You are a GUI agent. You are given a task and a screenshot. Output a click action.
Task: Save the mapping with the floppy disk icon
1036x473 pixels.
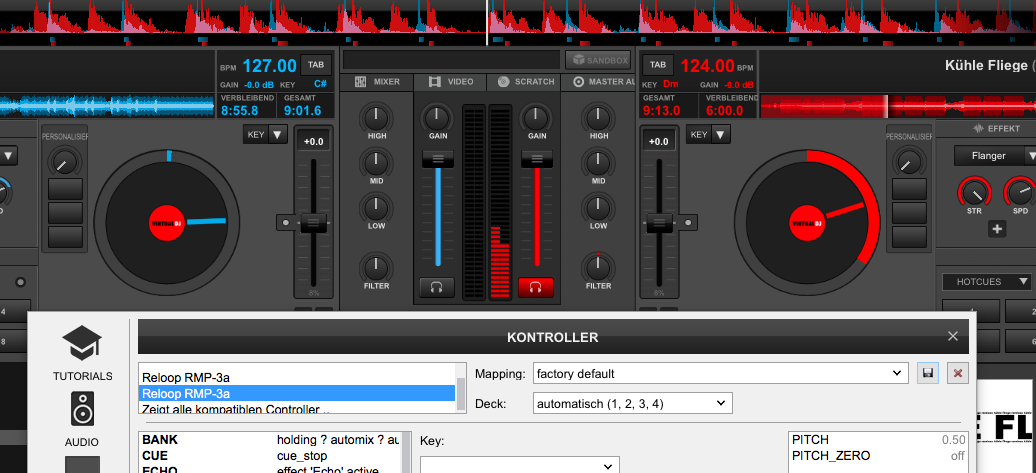928,373
